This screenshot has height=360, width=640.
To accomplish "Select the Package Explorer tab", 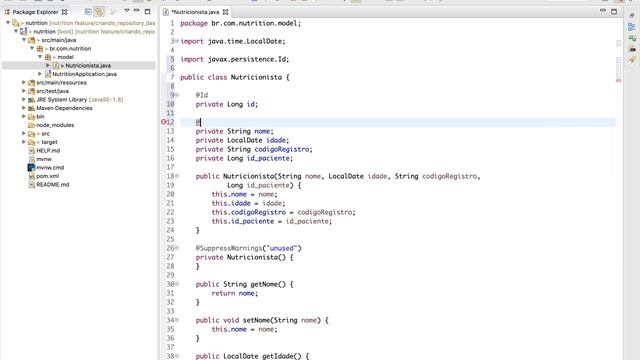I will pyautogui.click(x=35, y=12).
